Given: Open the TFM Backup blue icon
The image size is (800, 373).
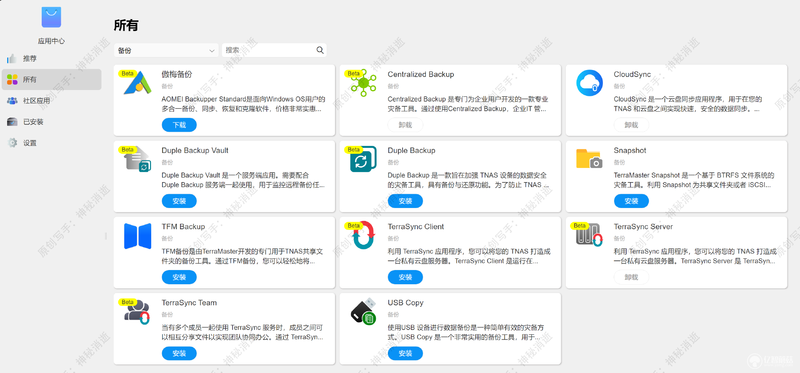Looking at the screenshot, I should [x=138, y=236].
